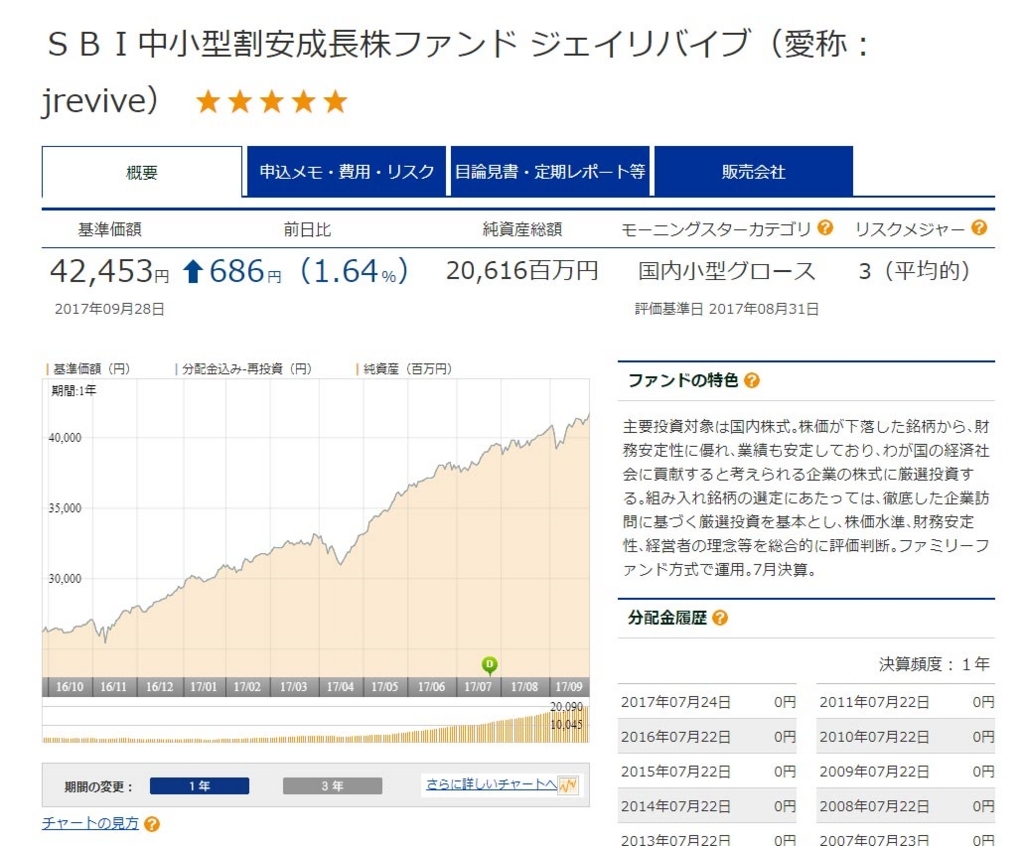Screen dimensions: 1024x846
Task: Open the モーニングスターカテゴリ help icon
Action: click(x=825, y=229)
